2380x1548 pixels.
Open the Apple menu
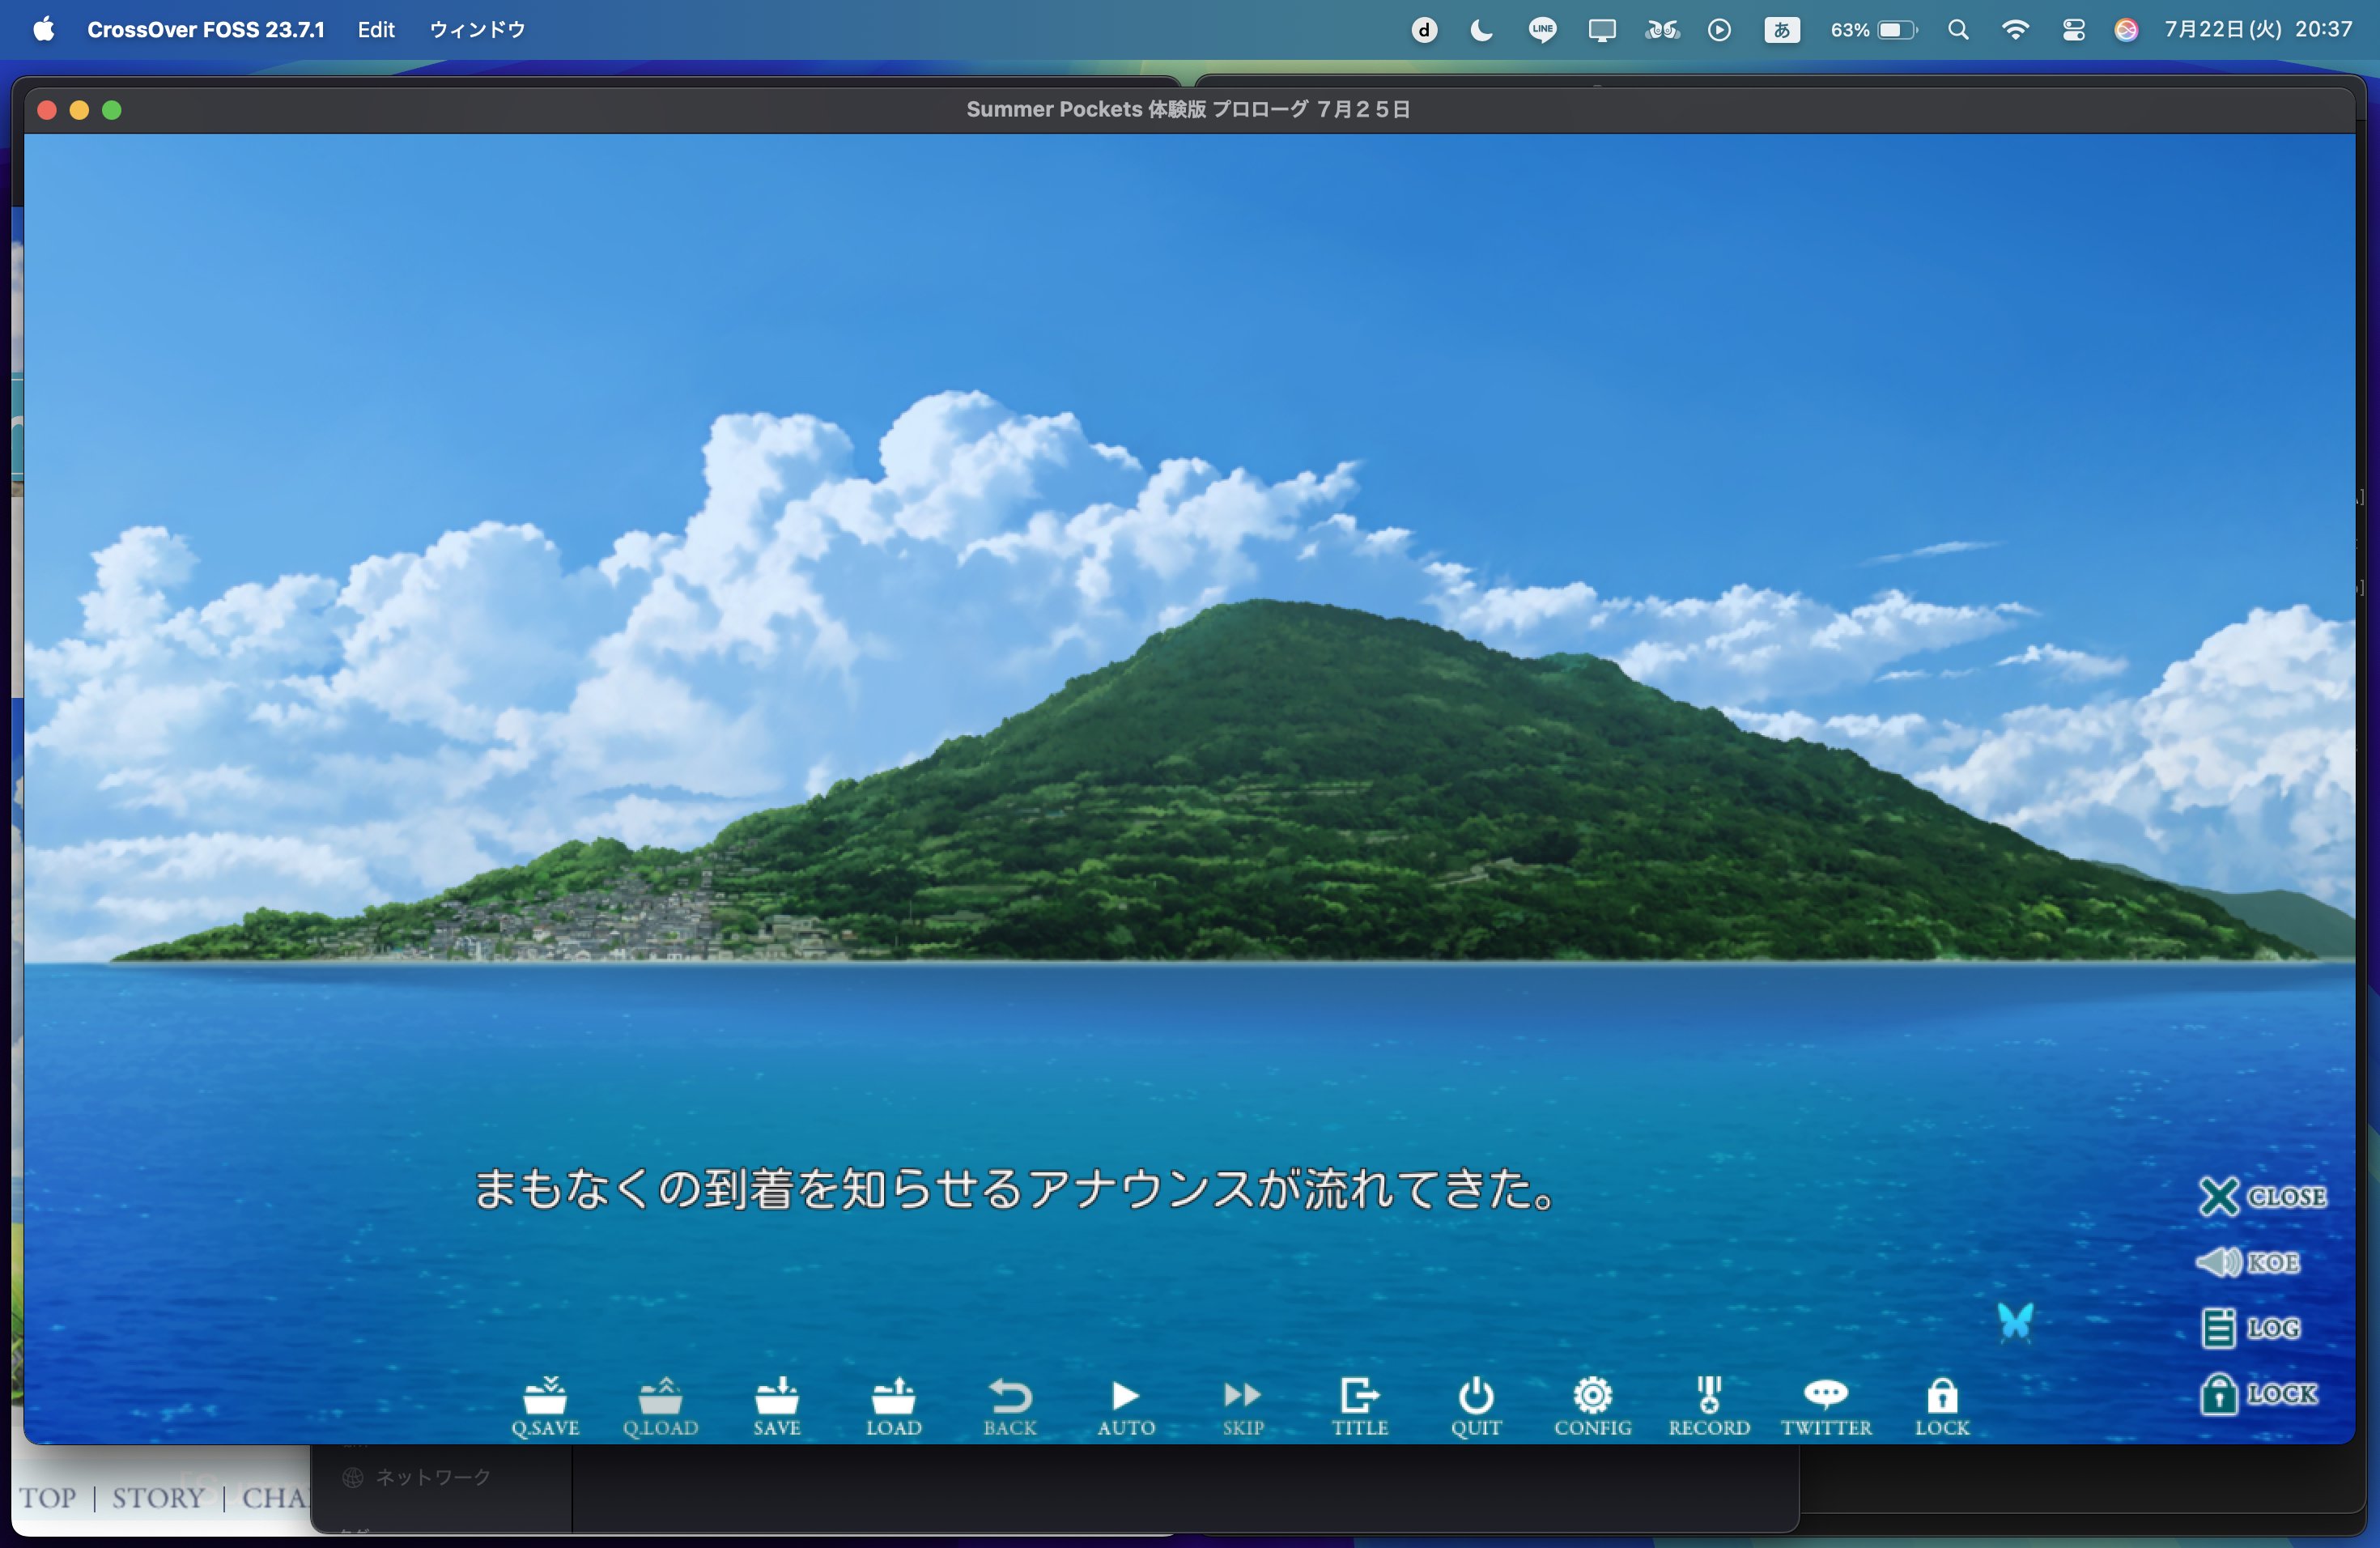(43, 29)
